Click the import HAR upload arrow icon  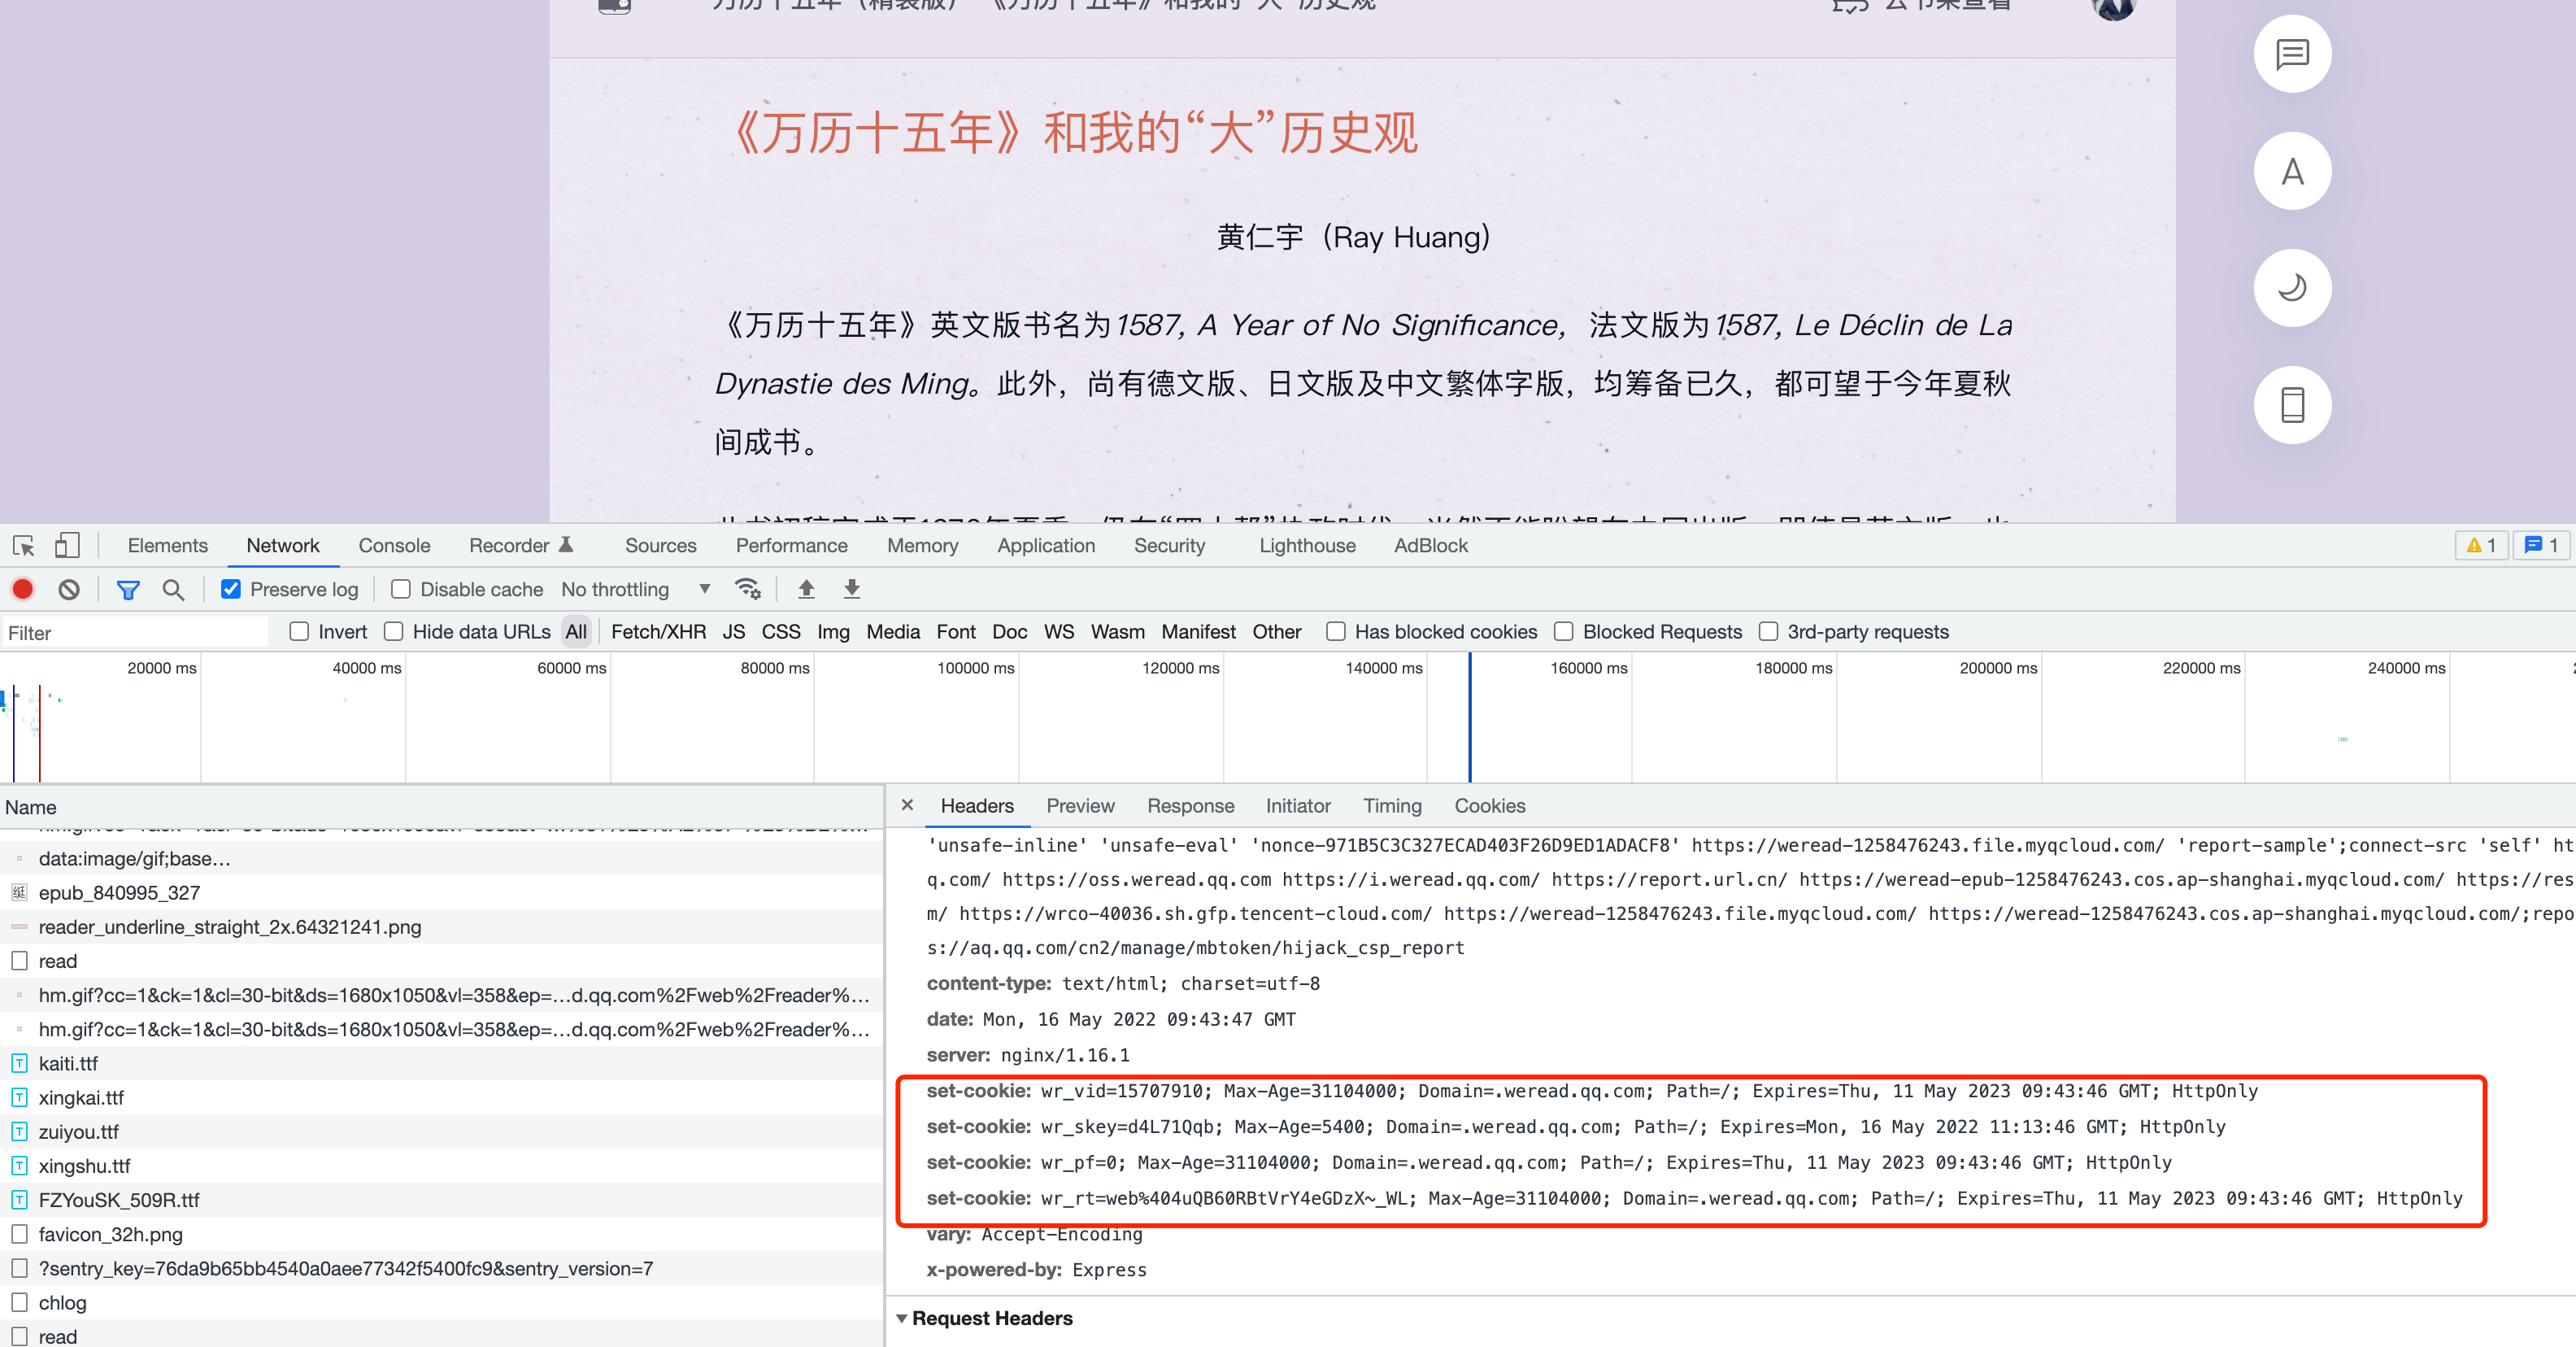tap(806, 589)
